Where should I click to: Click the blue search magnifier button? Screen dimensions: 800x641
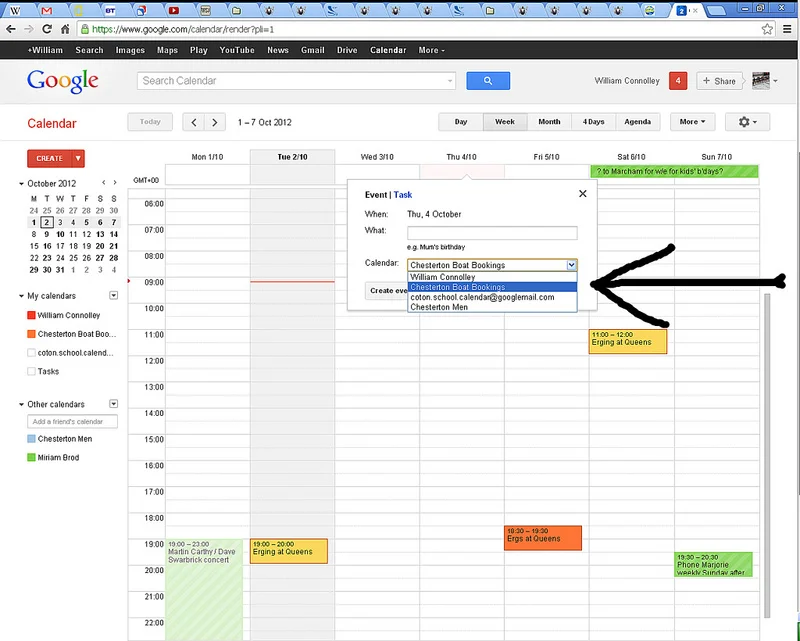tap(488, 81)
